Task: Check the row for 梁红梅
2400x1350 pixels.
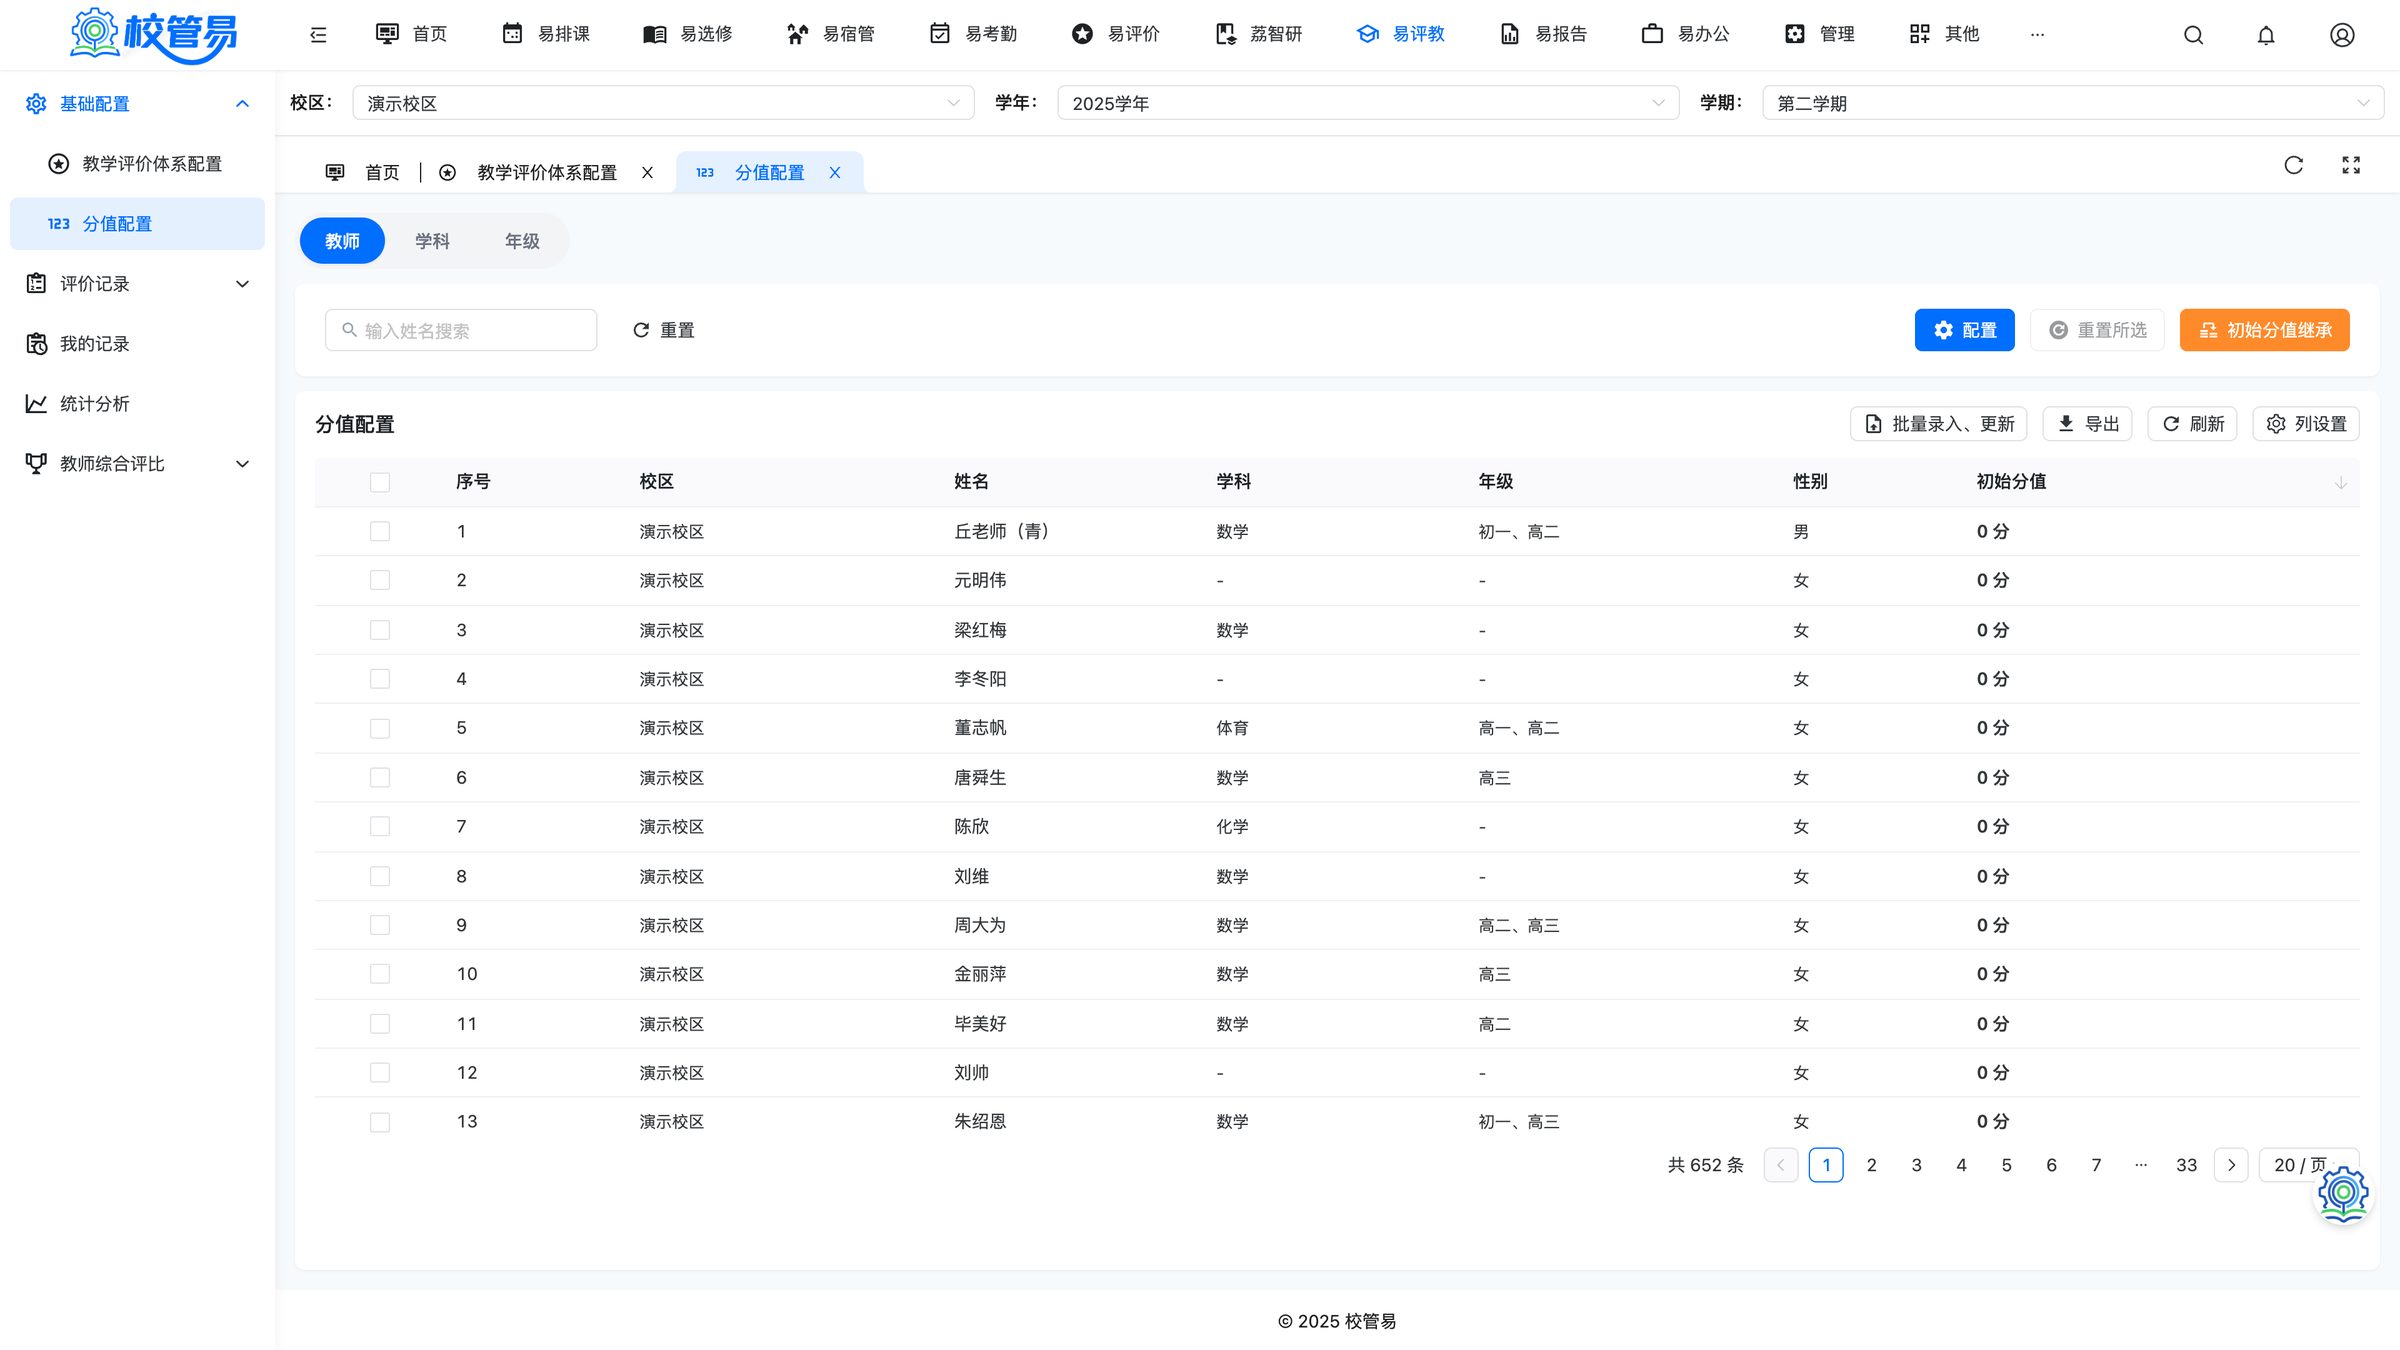Action: tap(380, 631)
